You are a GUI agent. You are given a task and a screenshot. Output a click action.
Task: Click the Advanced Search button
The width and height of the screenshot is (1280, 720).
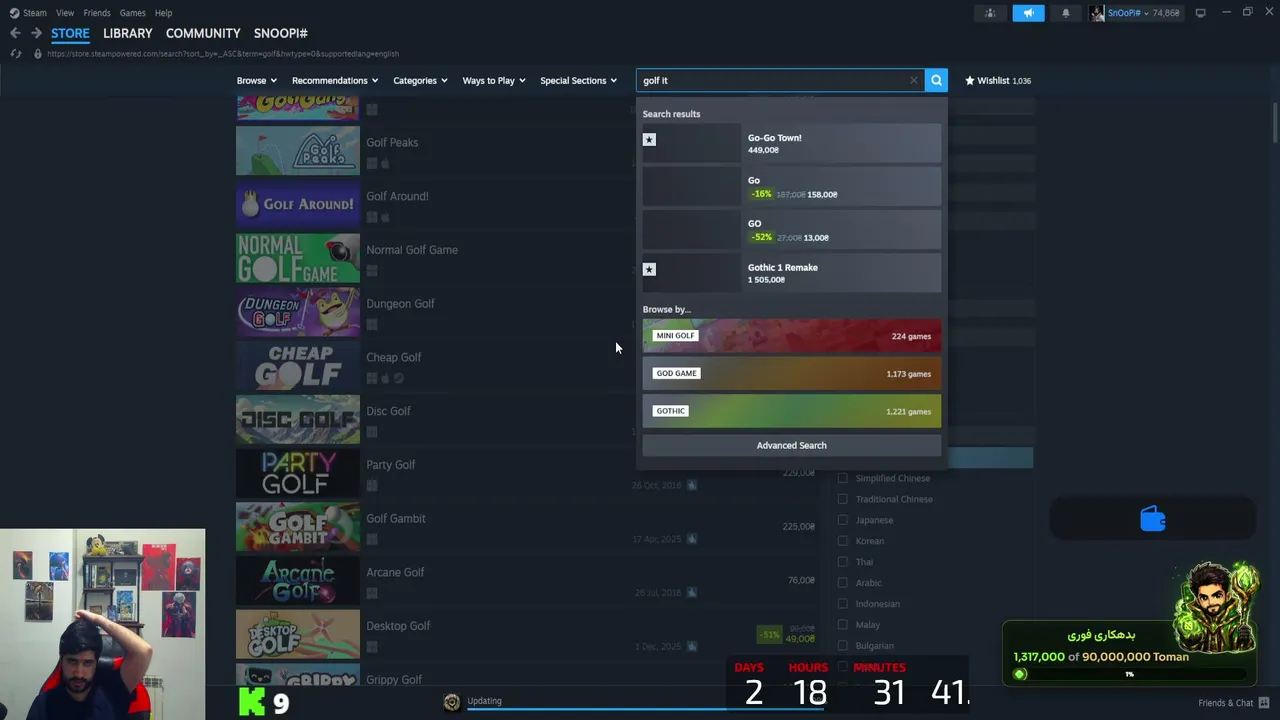pos(792,445)
